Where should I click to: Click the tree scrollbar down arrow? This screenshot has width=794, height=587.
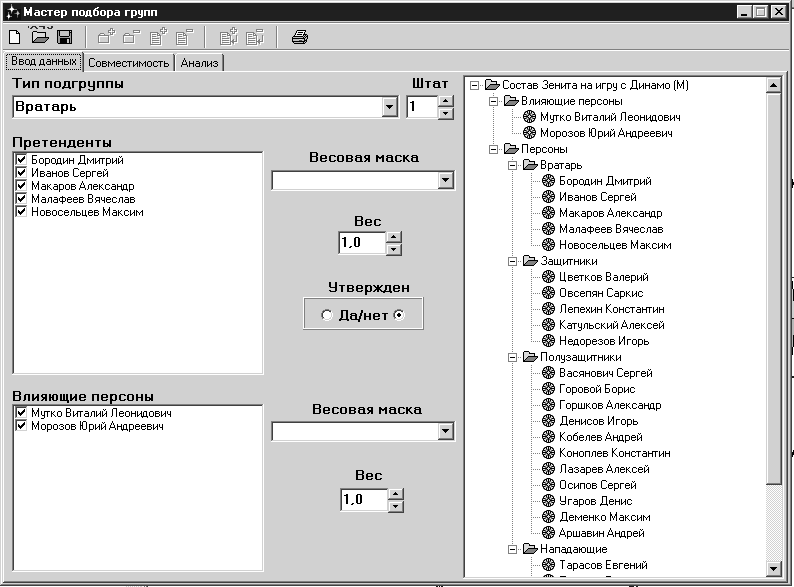(x=773, y=569)
